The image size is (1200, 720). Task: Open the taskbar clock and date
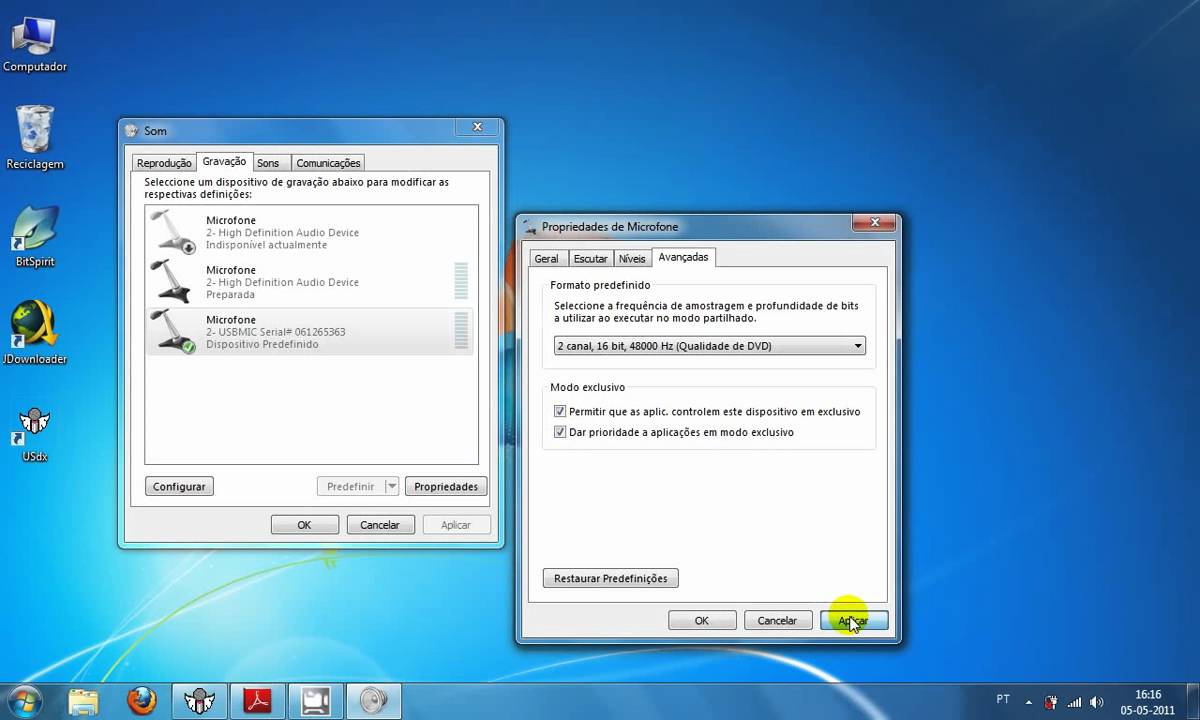pos(1148,702)
